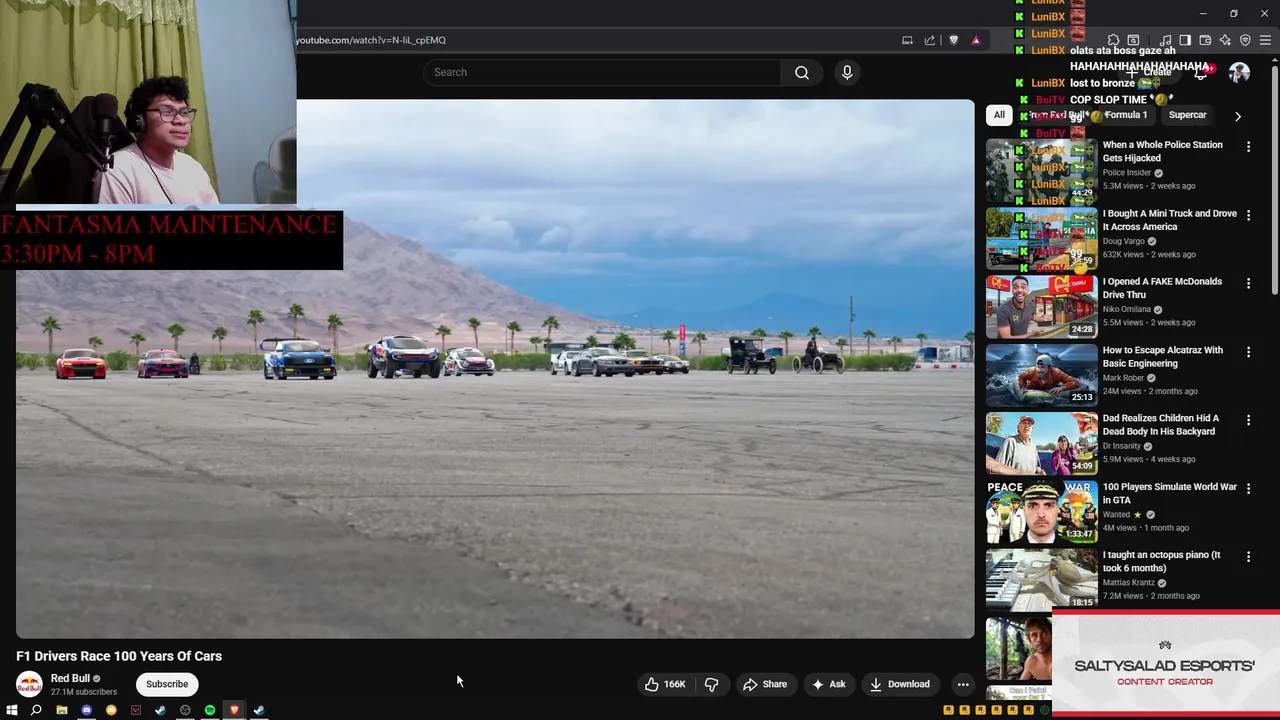Open options for Dad Realizes Children video
The image size is (1280, 720).
1248,420
